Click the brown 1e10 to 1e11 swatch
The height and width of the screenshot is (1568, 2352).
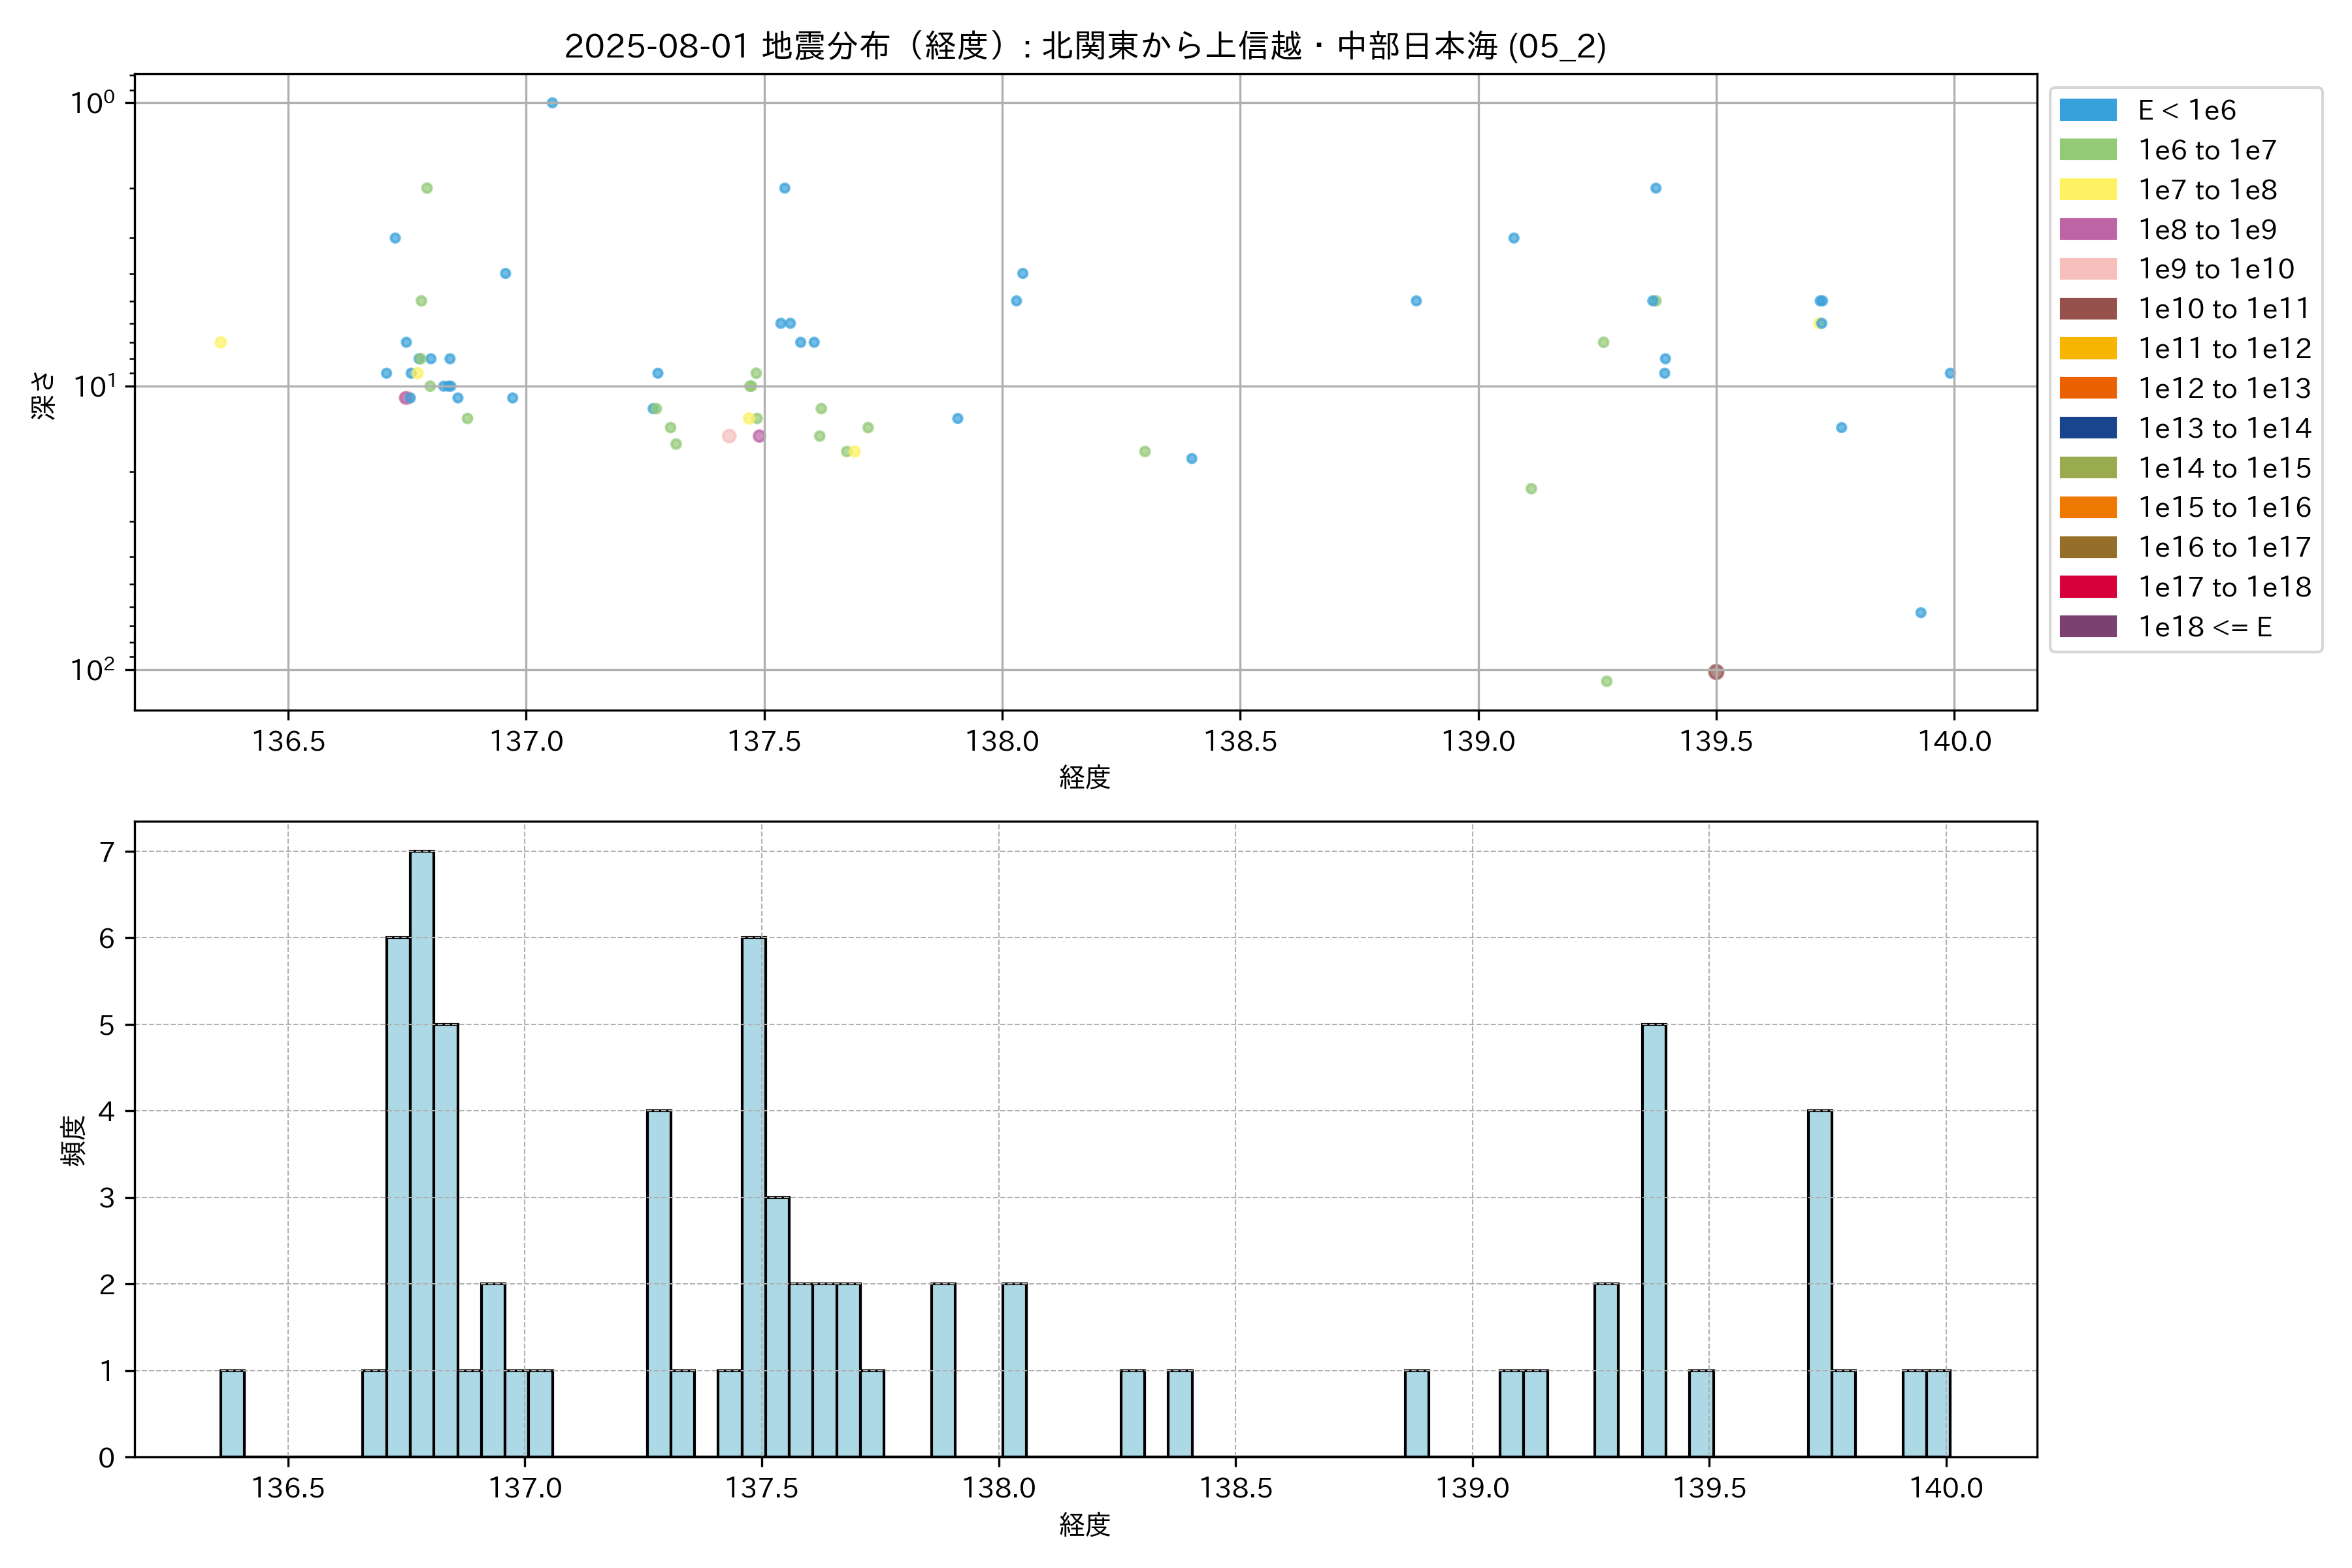point(2087,309)
